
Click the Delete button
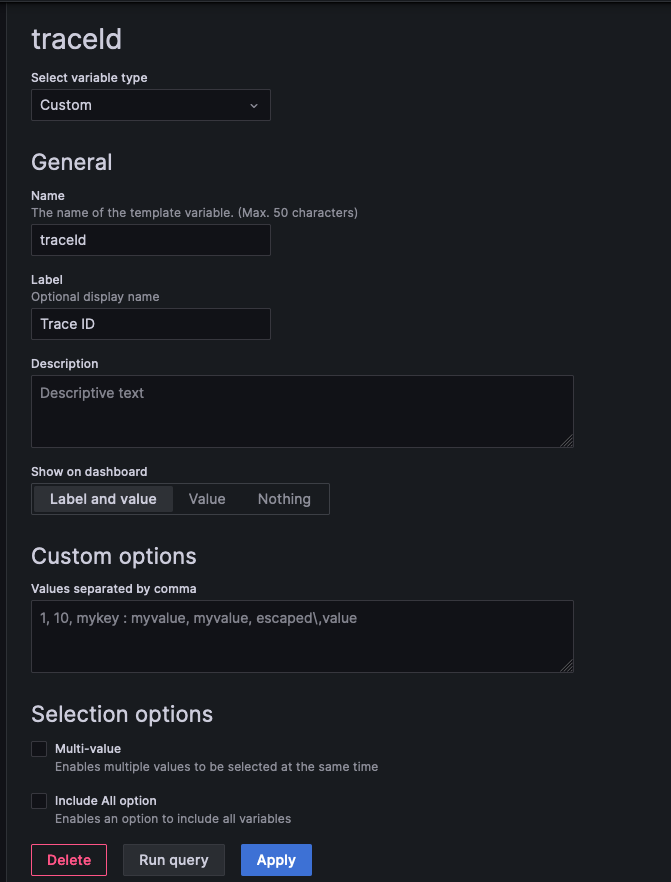click(x=68, y=859)
